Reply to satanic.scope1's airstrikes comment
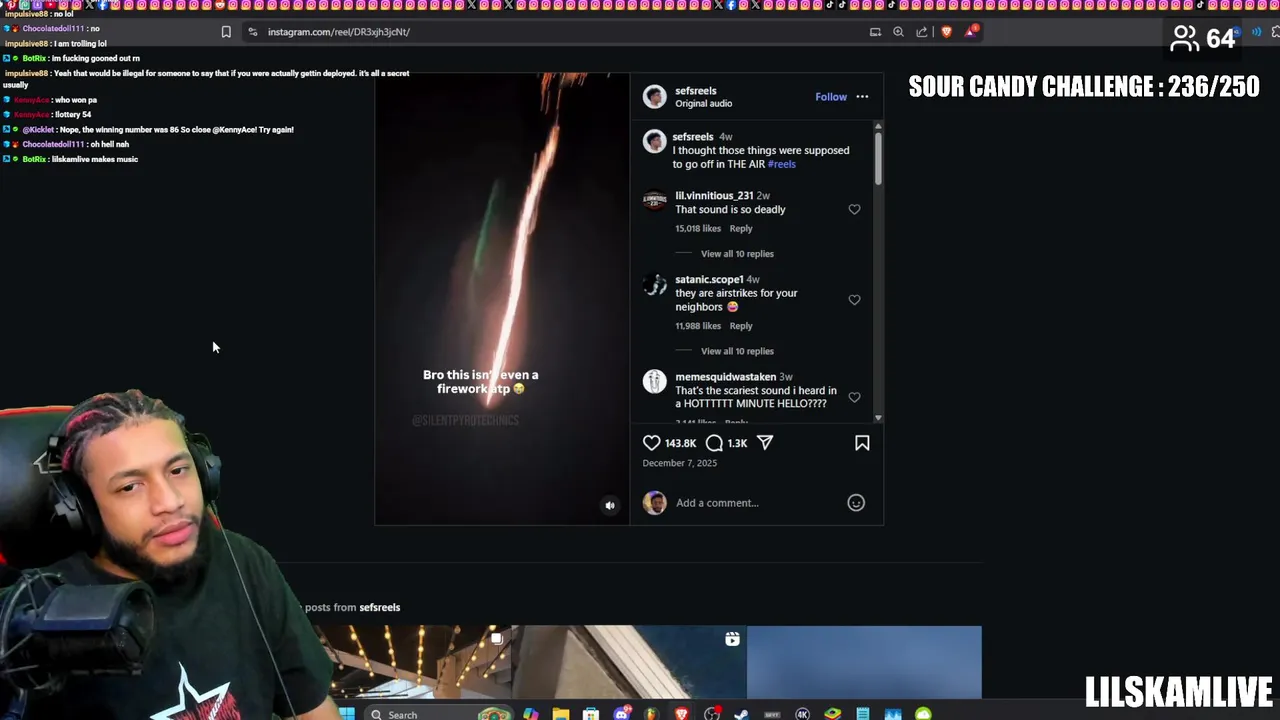Image resolution: width=1280 pixels, height=720 pixels. click(x=741, y=326)
